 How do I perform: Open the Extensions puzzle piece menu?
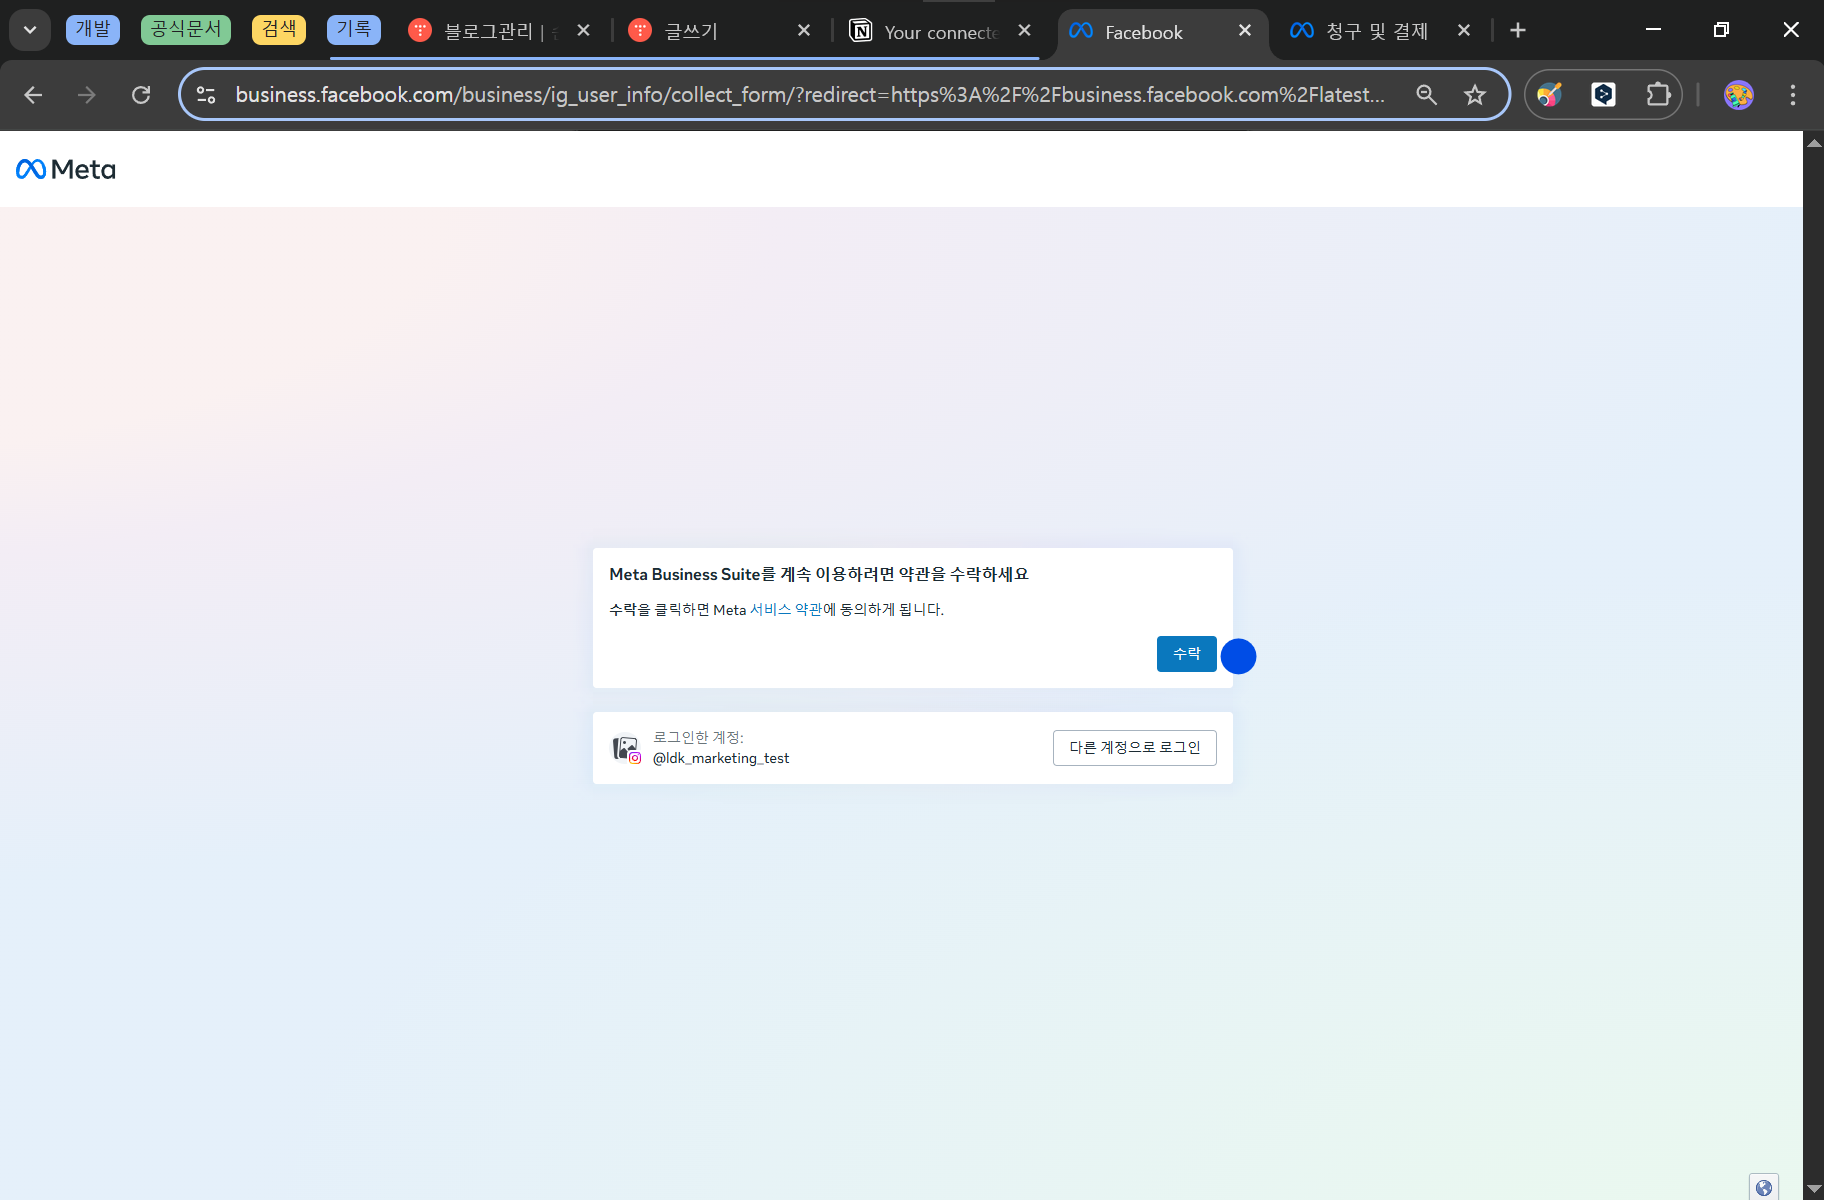(1658, 95)
